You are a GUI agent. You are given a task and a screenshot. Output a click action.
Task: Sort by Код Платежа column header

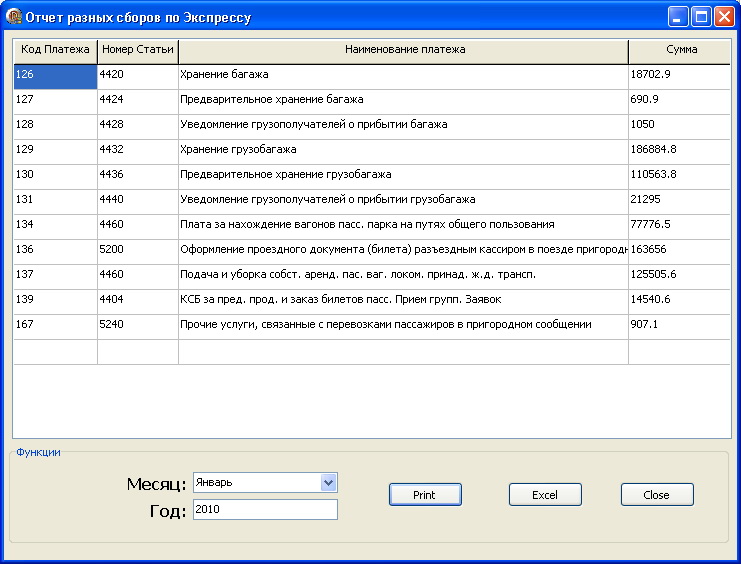pos(55,50)
